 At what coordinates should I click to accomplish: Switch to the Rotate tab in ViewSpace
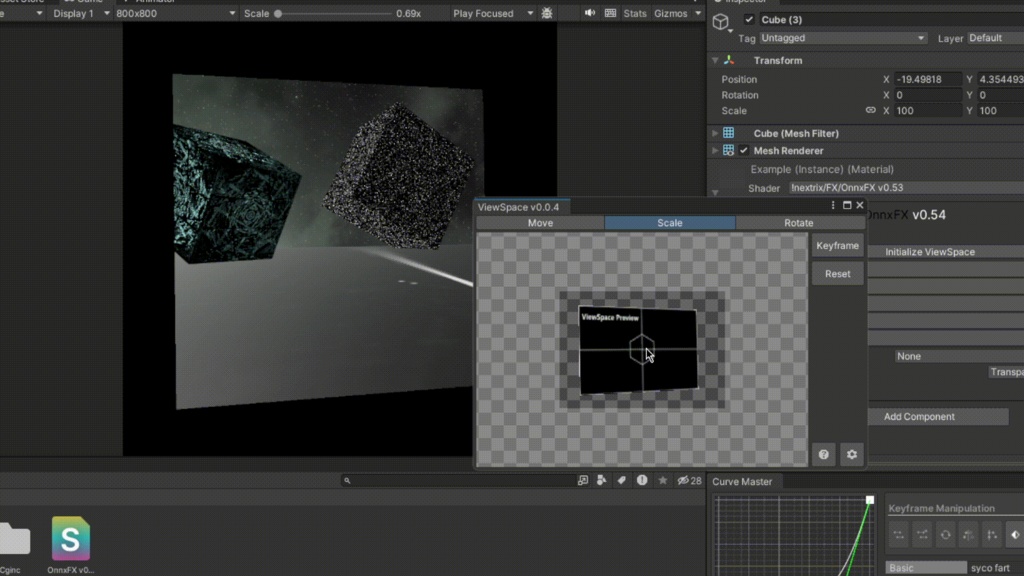click(798, 223)
